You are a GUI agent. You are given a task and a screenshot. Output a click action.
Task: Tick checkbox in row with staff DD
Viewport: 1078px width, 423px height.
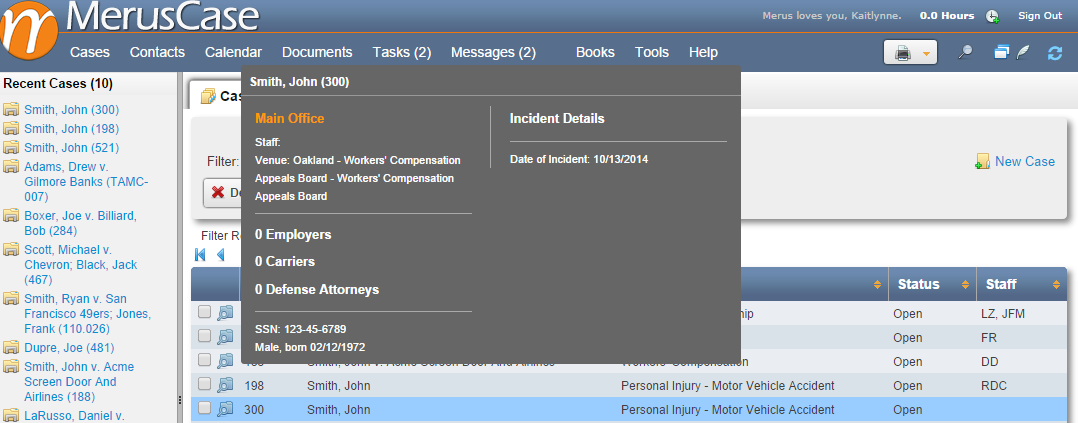click(x=204, y=360)
